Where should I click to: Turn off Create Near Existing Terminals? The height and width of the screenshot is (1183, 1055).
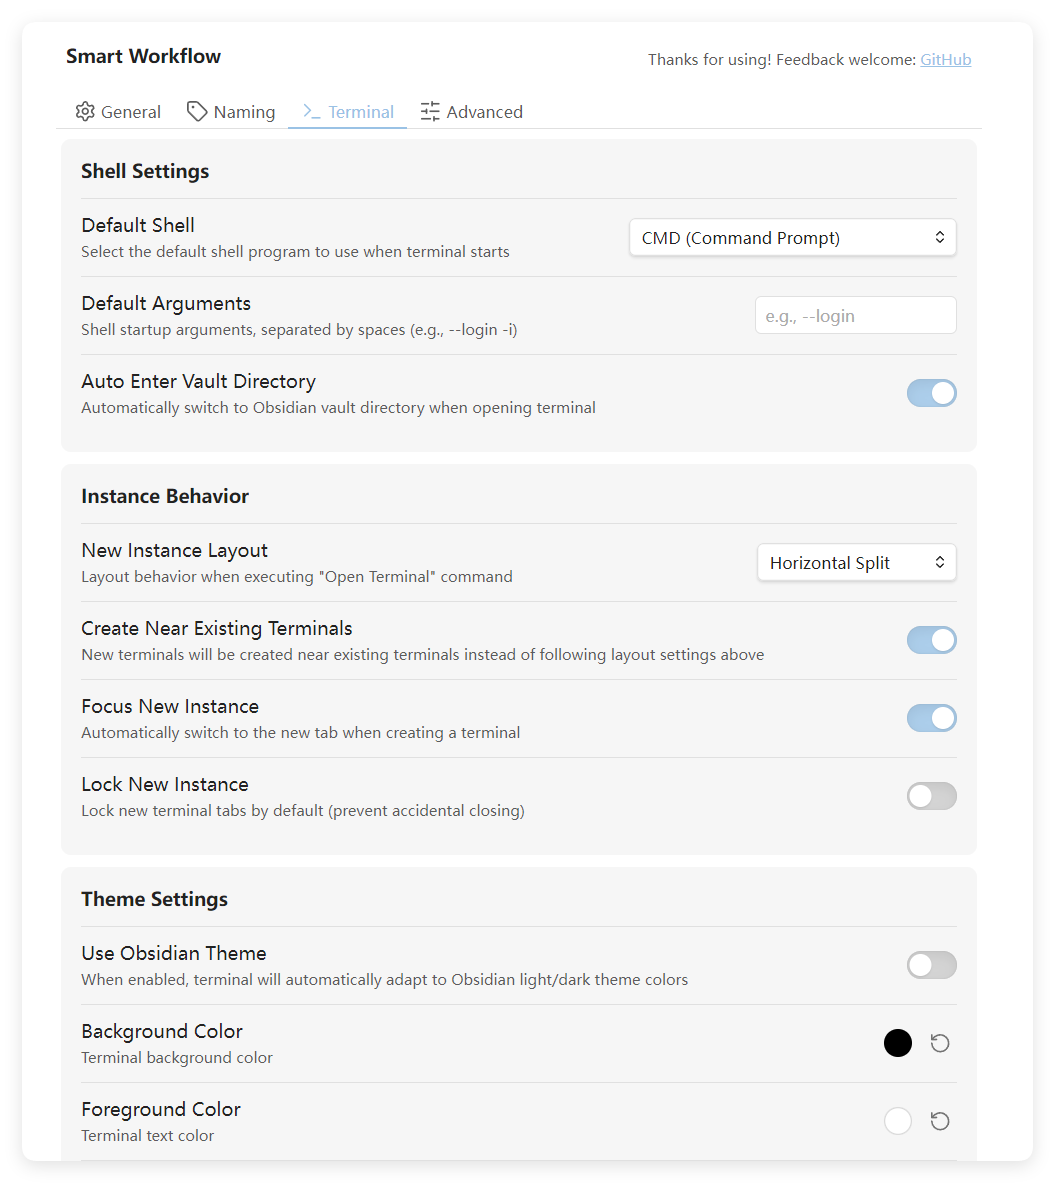[x=931, y=640]
